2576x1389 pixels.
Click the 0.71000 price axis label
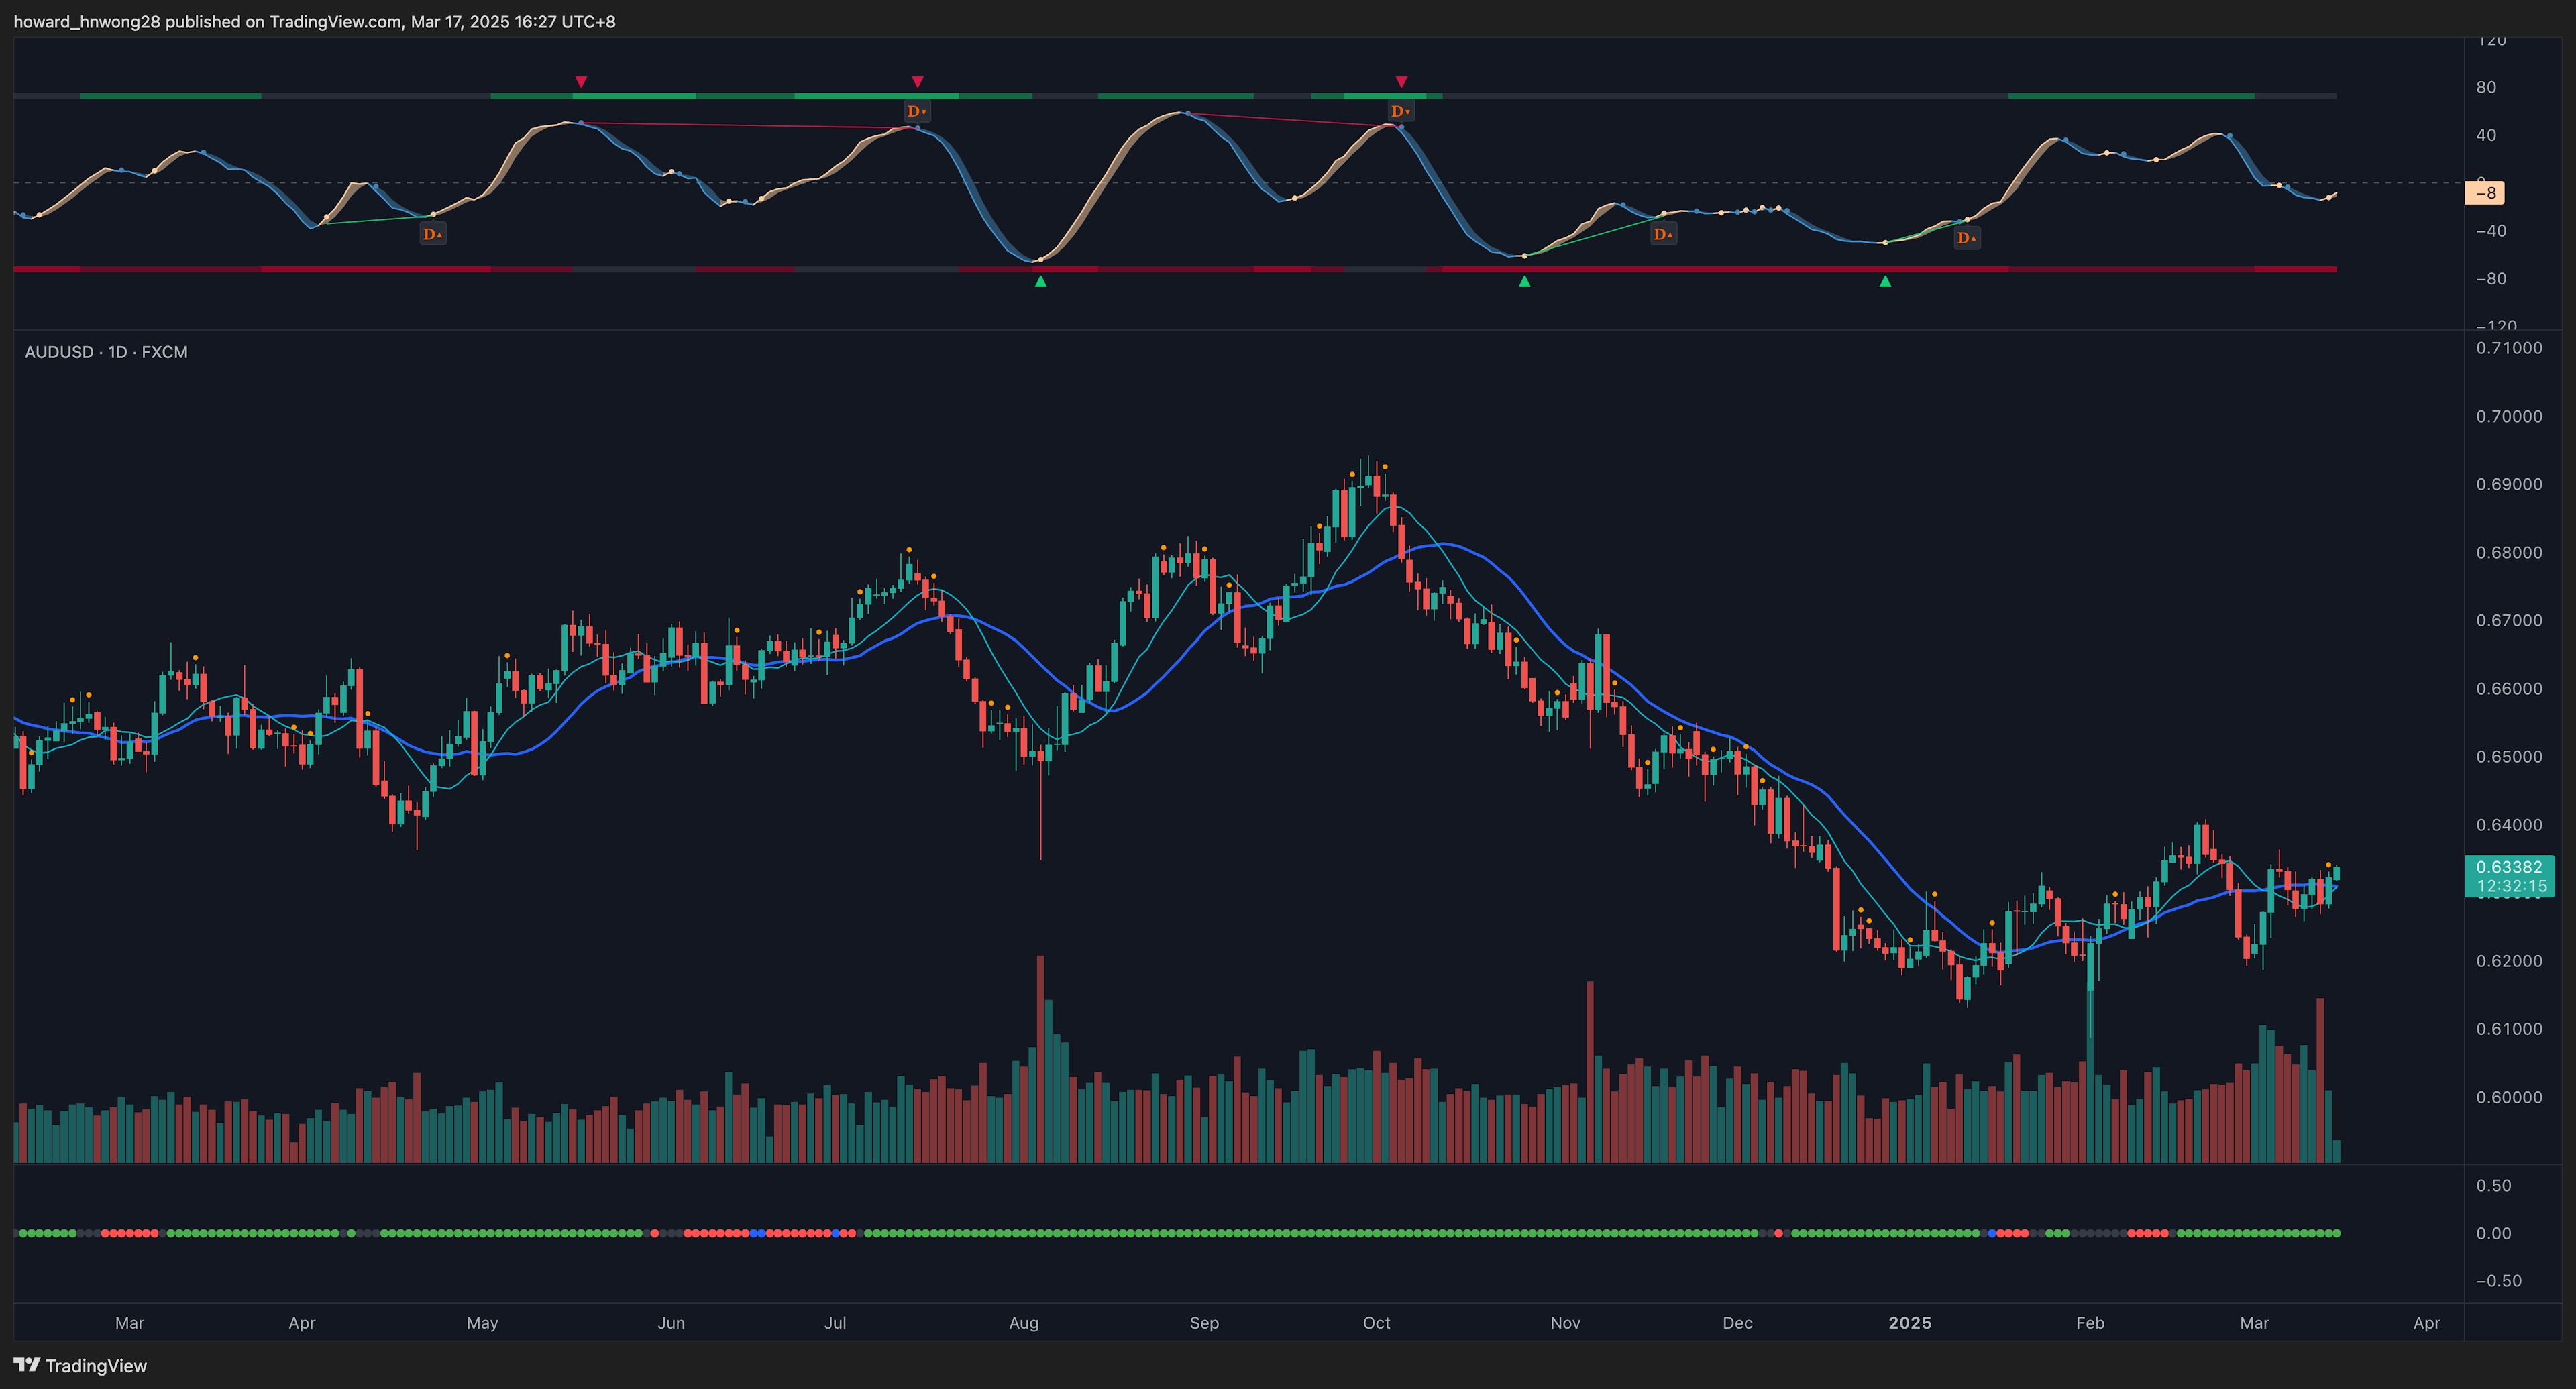[x=2509, y=348]
